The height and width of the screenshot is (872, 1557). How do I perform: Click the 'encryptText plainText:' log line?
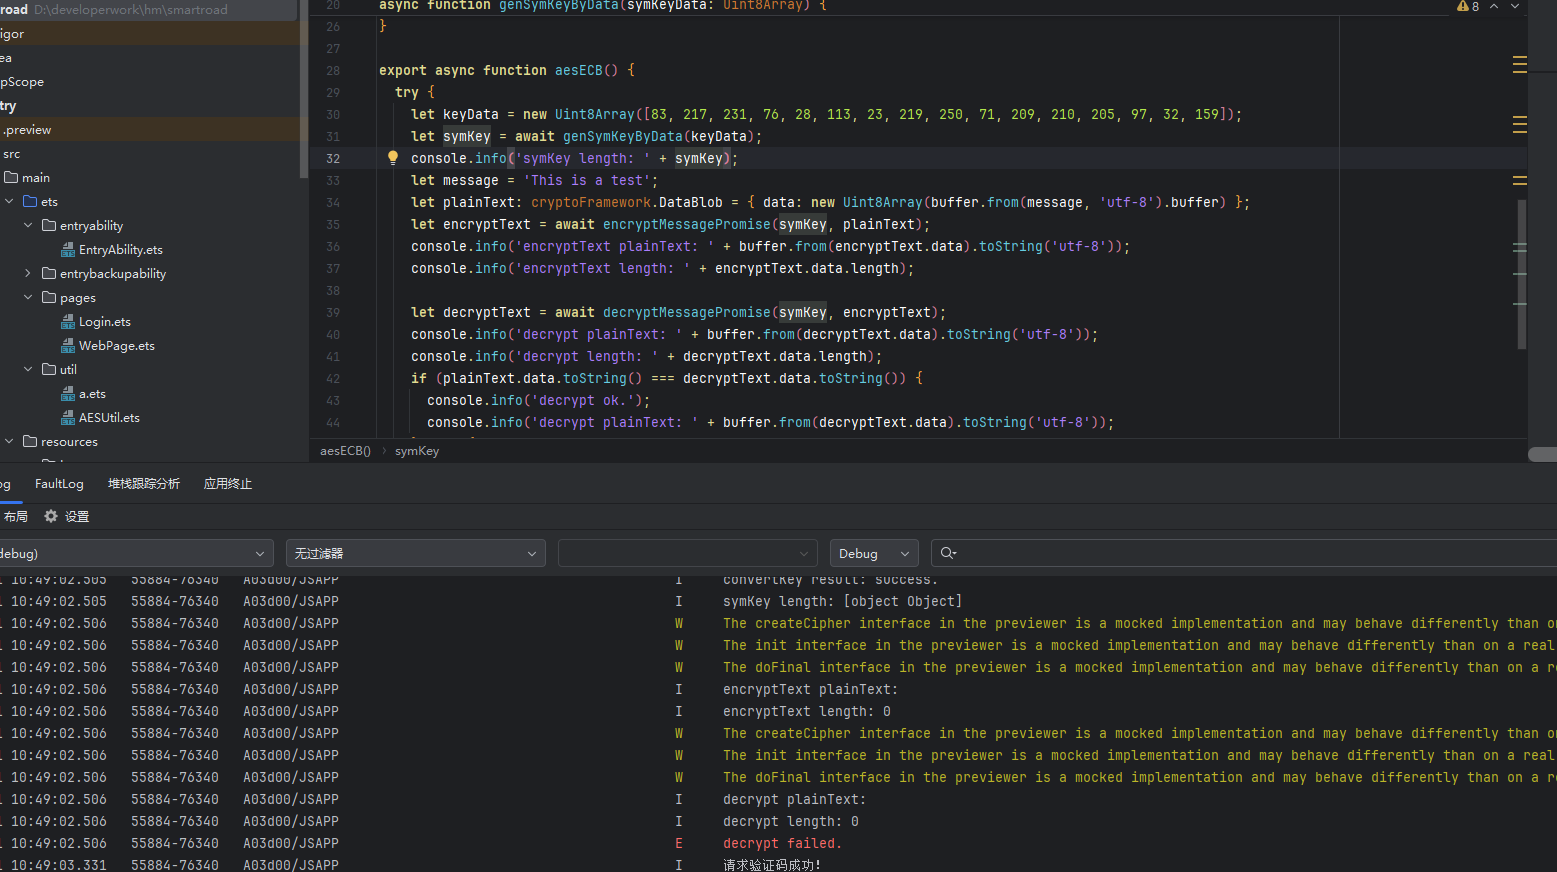tap(810, 689)
